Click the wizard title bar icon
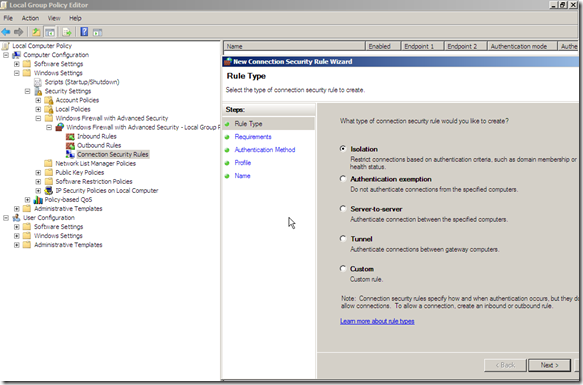This screenshot has height=385, width=583. coord(228,61)
